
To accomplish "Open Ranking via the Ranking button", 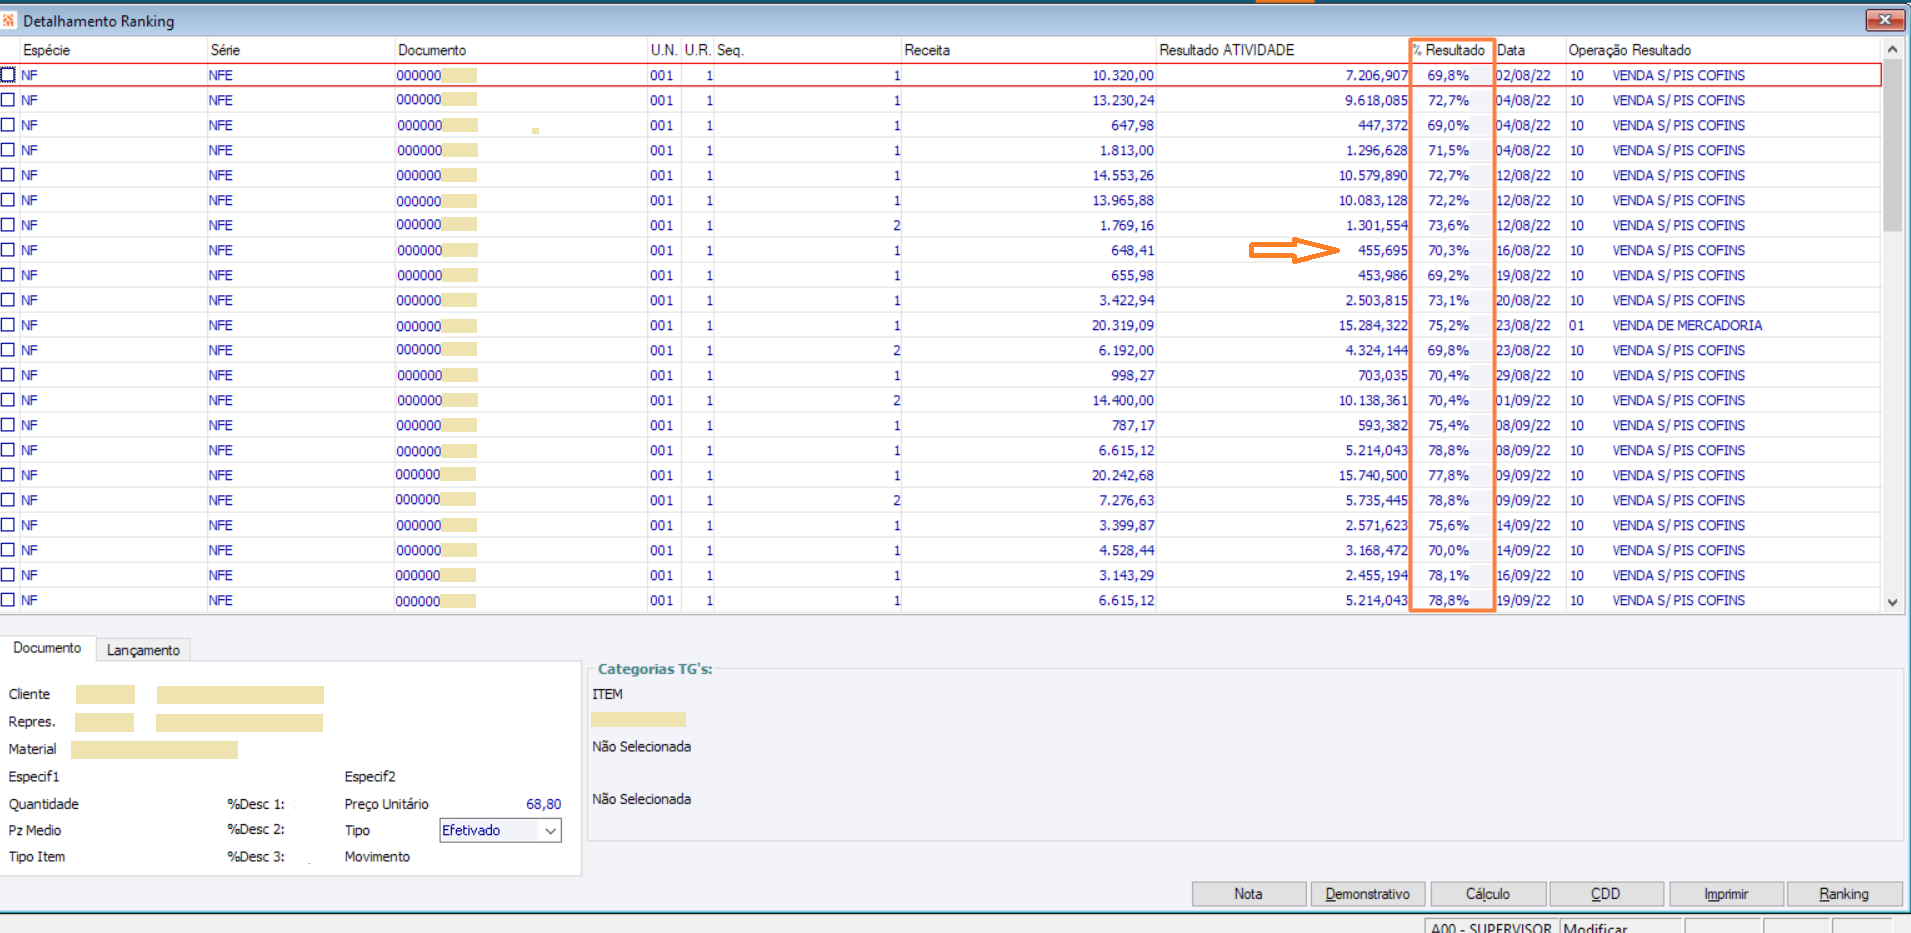I will (1844, 894).
